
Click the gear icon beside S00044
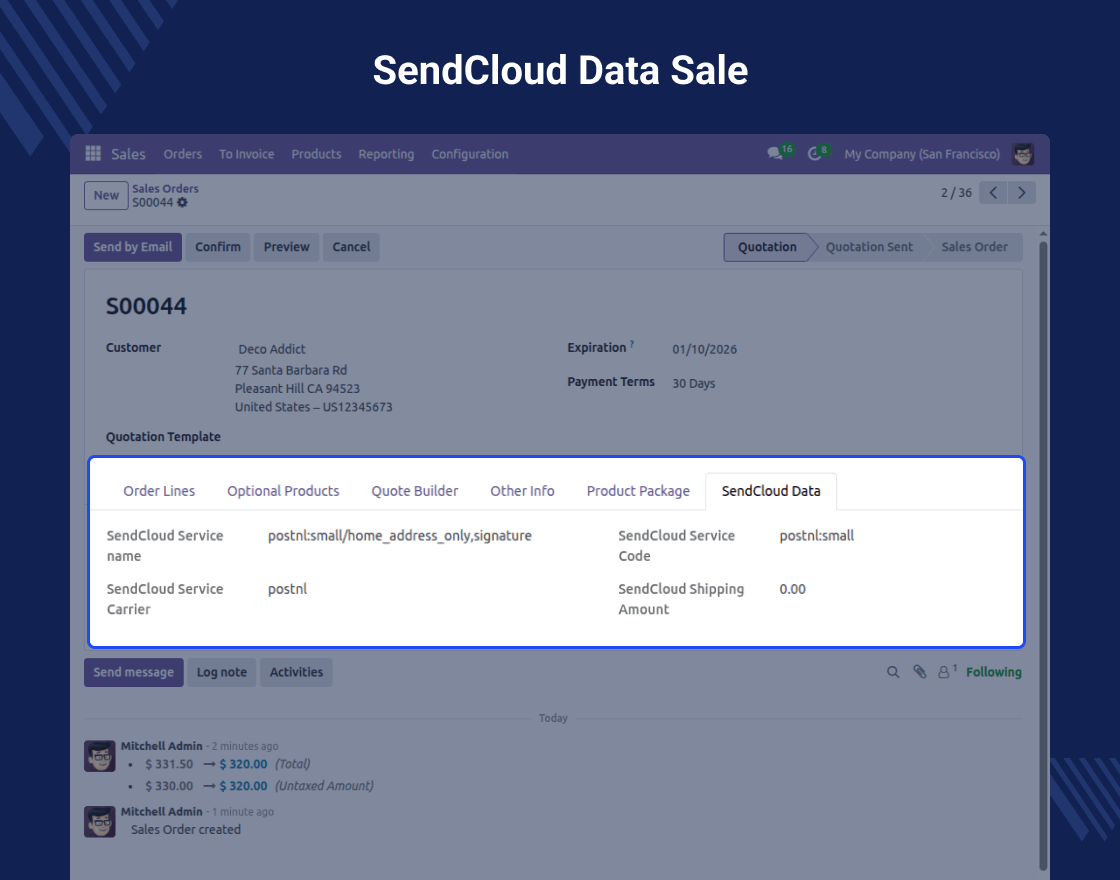click(182, 203)
